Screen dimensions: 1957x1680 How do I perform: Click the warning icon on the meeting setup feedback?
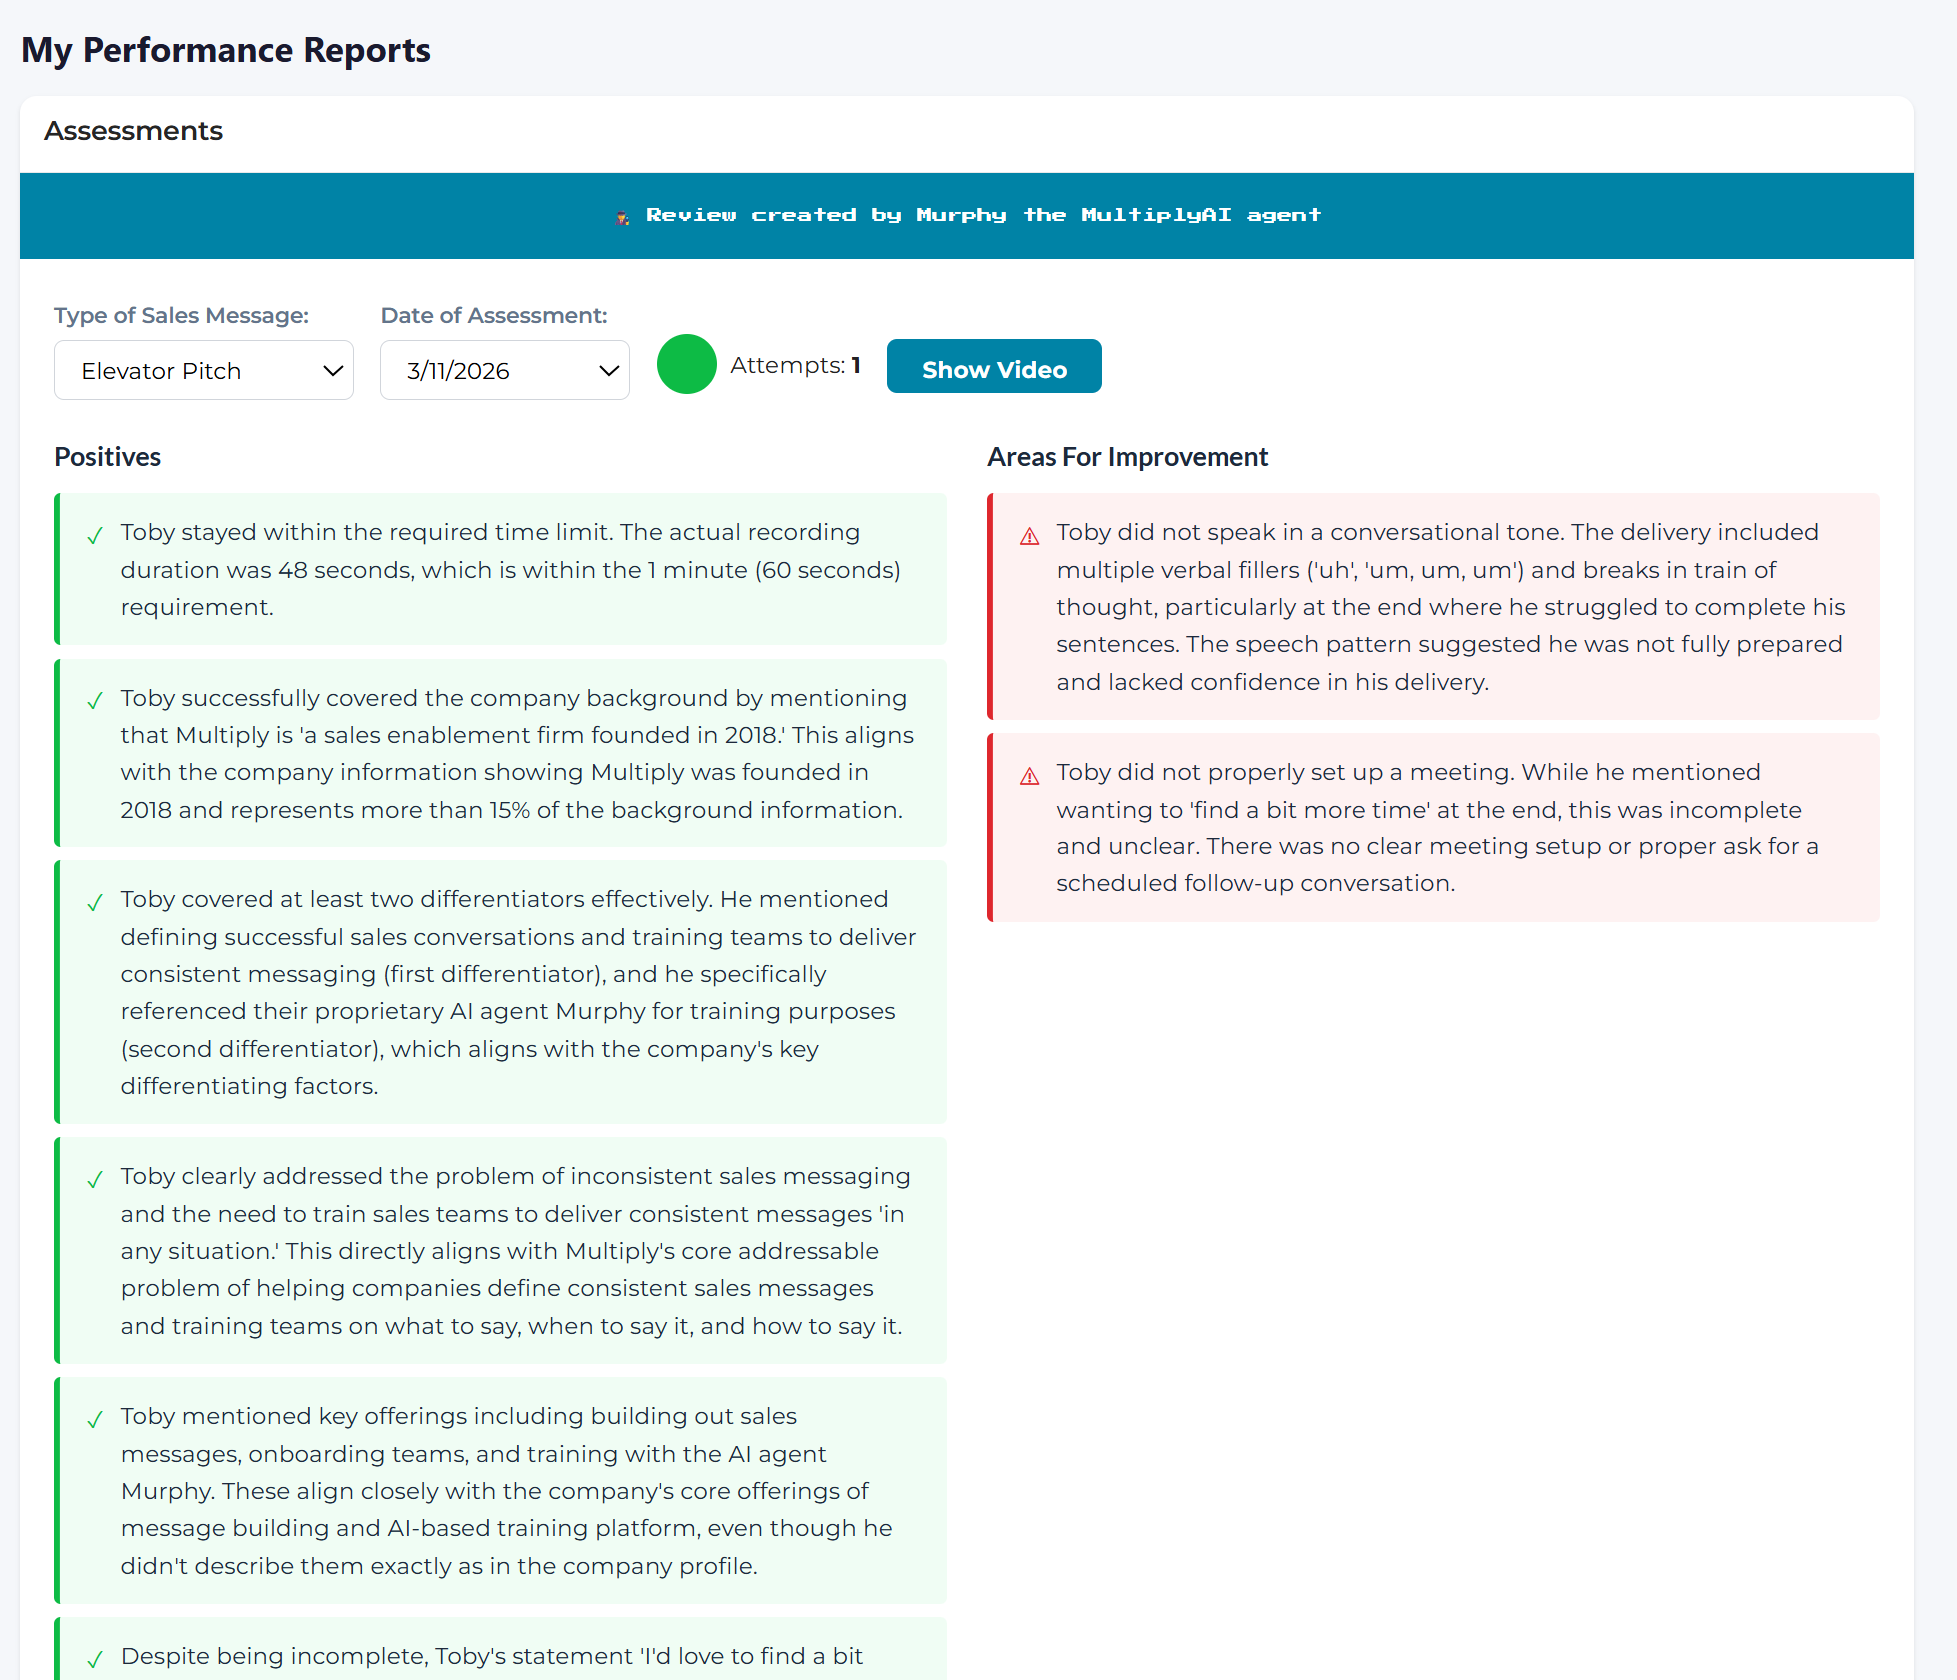1029,775
